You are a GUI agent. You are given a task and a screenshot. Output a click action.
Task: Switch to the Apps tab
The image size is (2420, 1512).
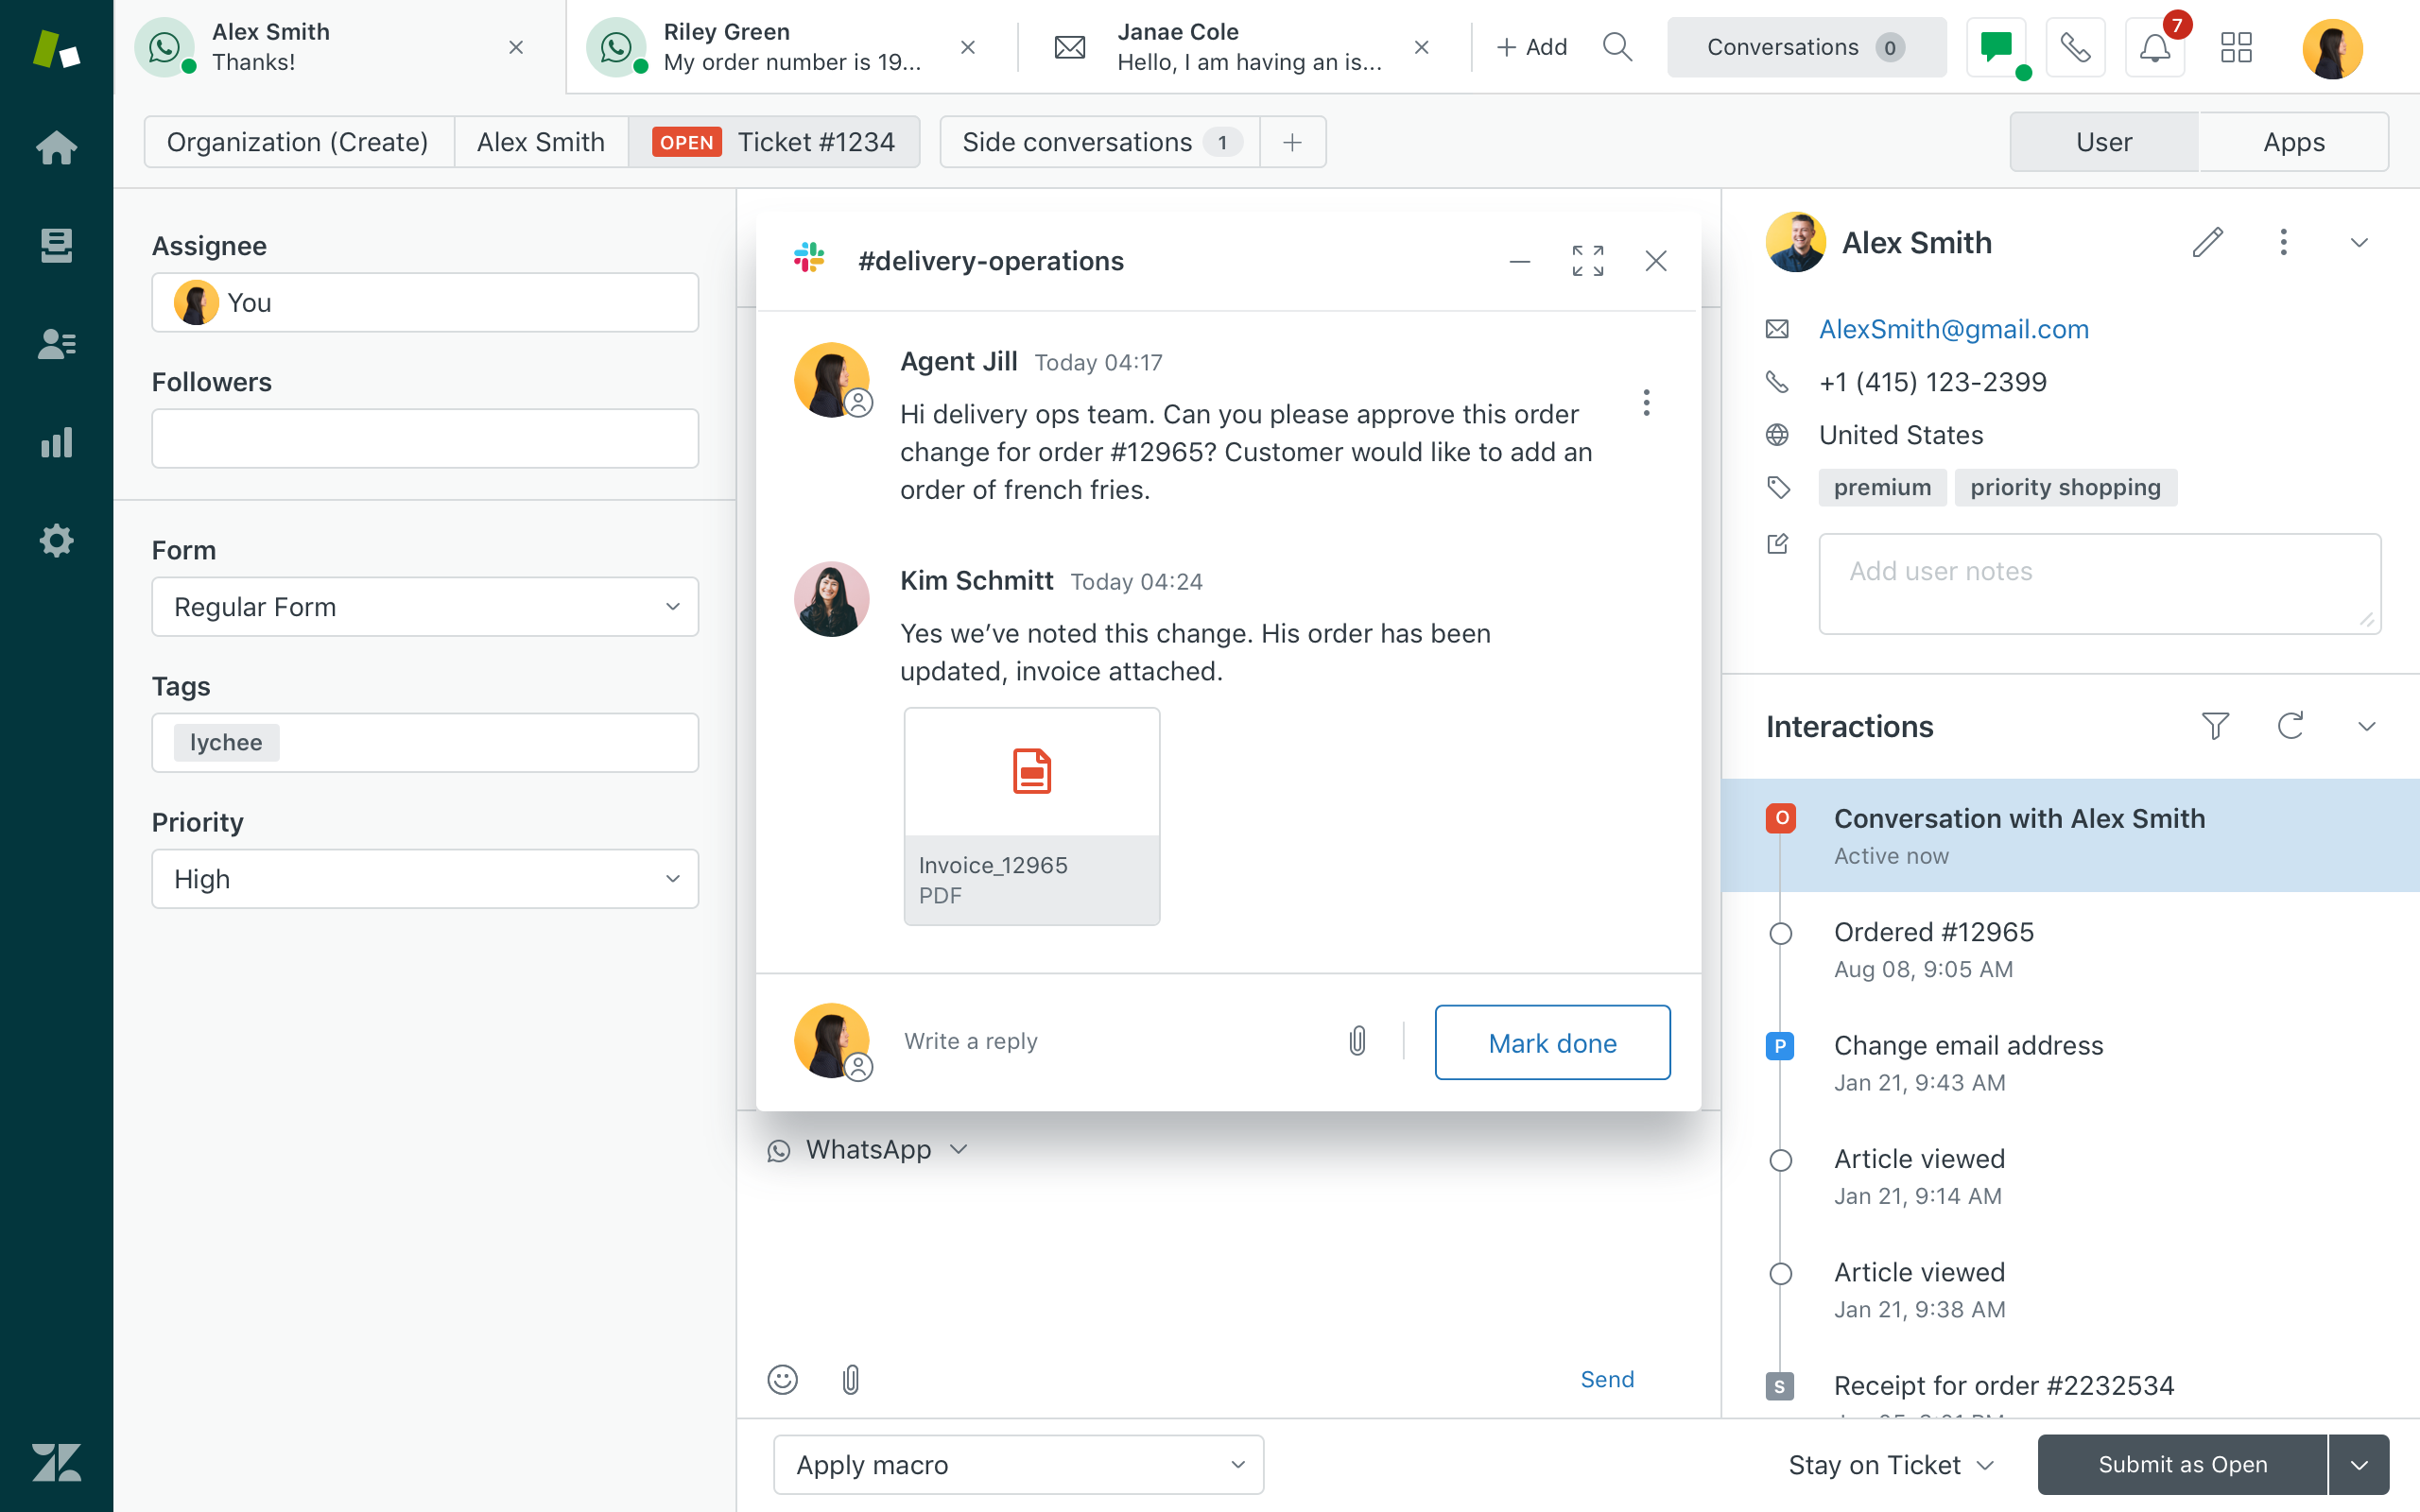click(x=2294, y=141)
